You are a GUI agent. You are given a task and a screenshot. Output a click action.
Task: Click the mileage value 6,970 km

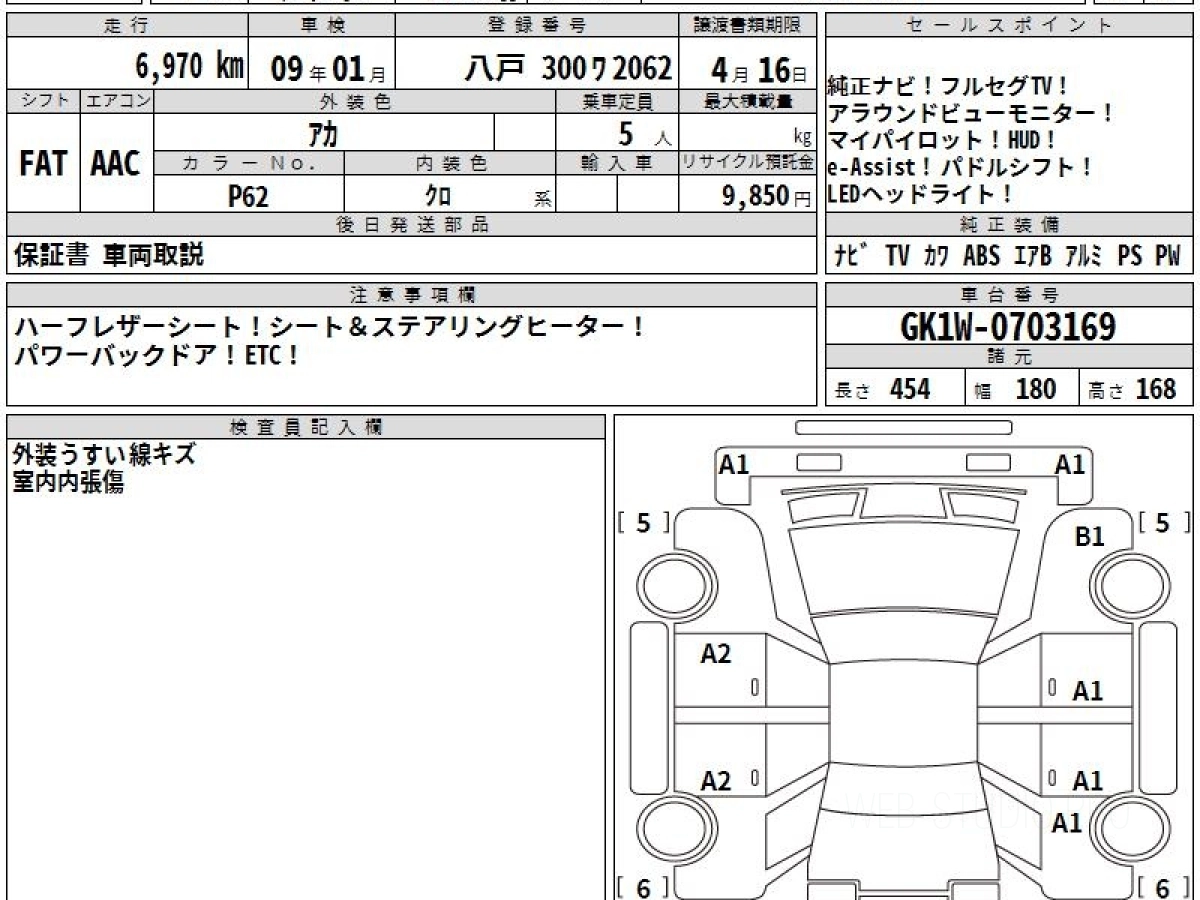(x=189, y=68)
